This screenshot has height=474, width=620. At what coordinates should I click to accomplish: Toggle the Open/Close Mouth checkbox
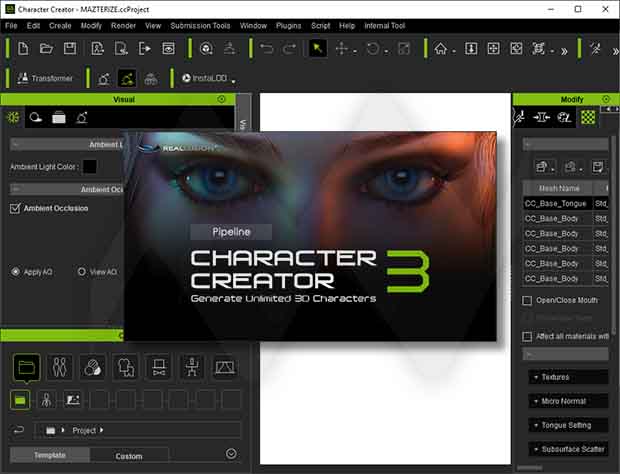[x=527, y=300]
